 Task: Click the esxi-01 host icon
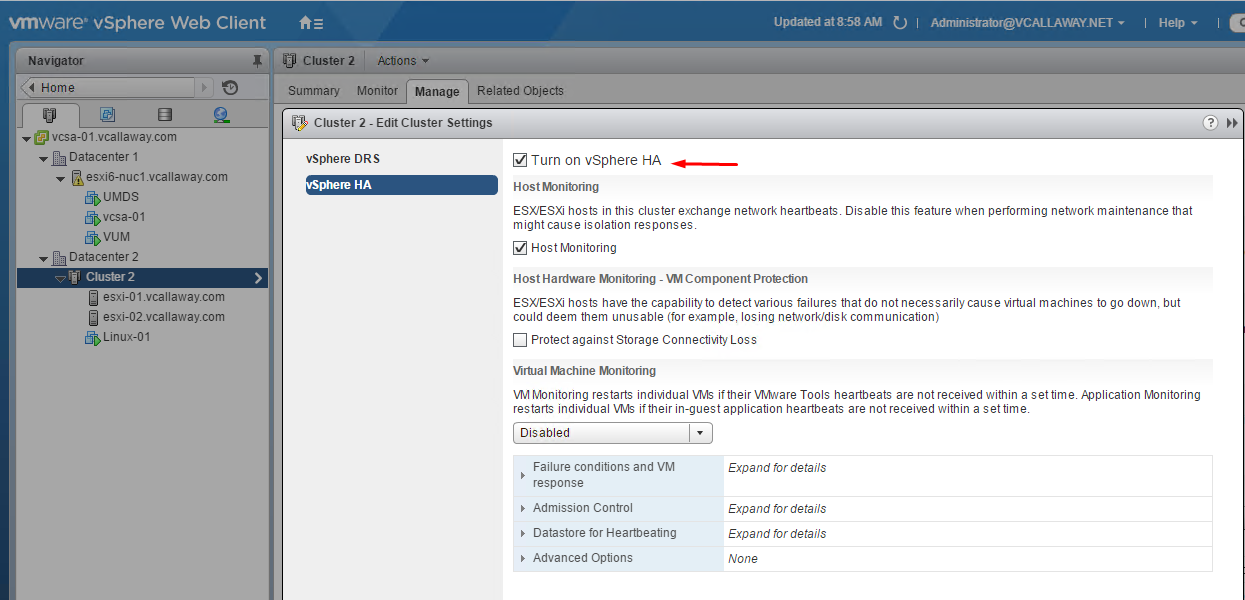click(93, 297)
